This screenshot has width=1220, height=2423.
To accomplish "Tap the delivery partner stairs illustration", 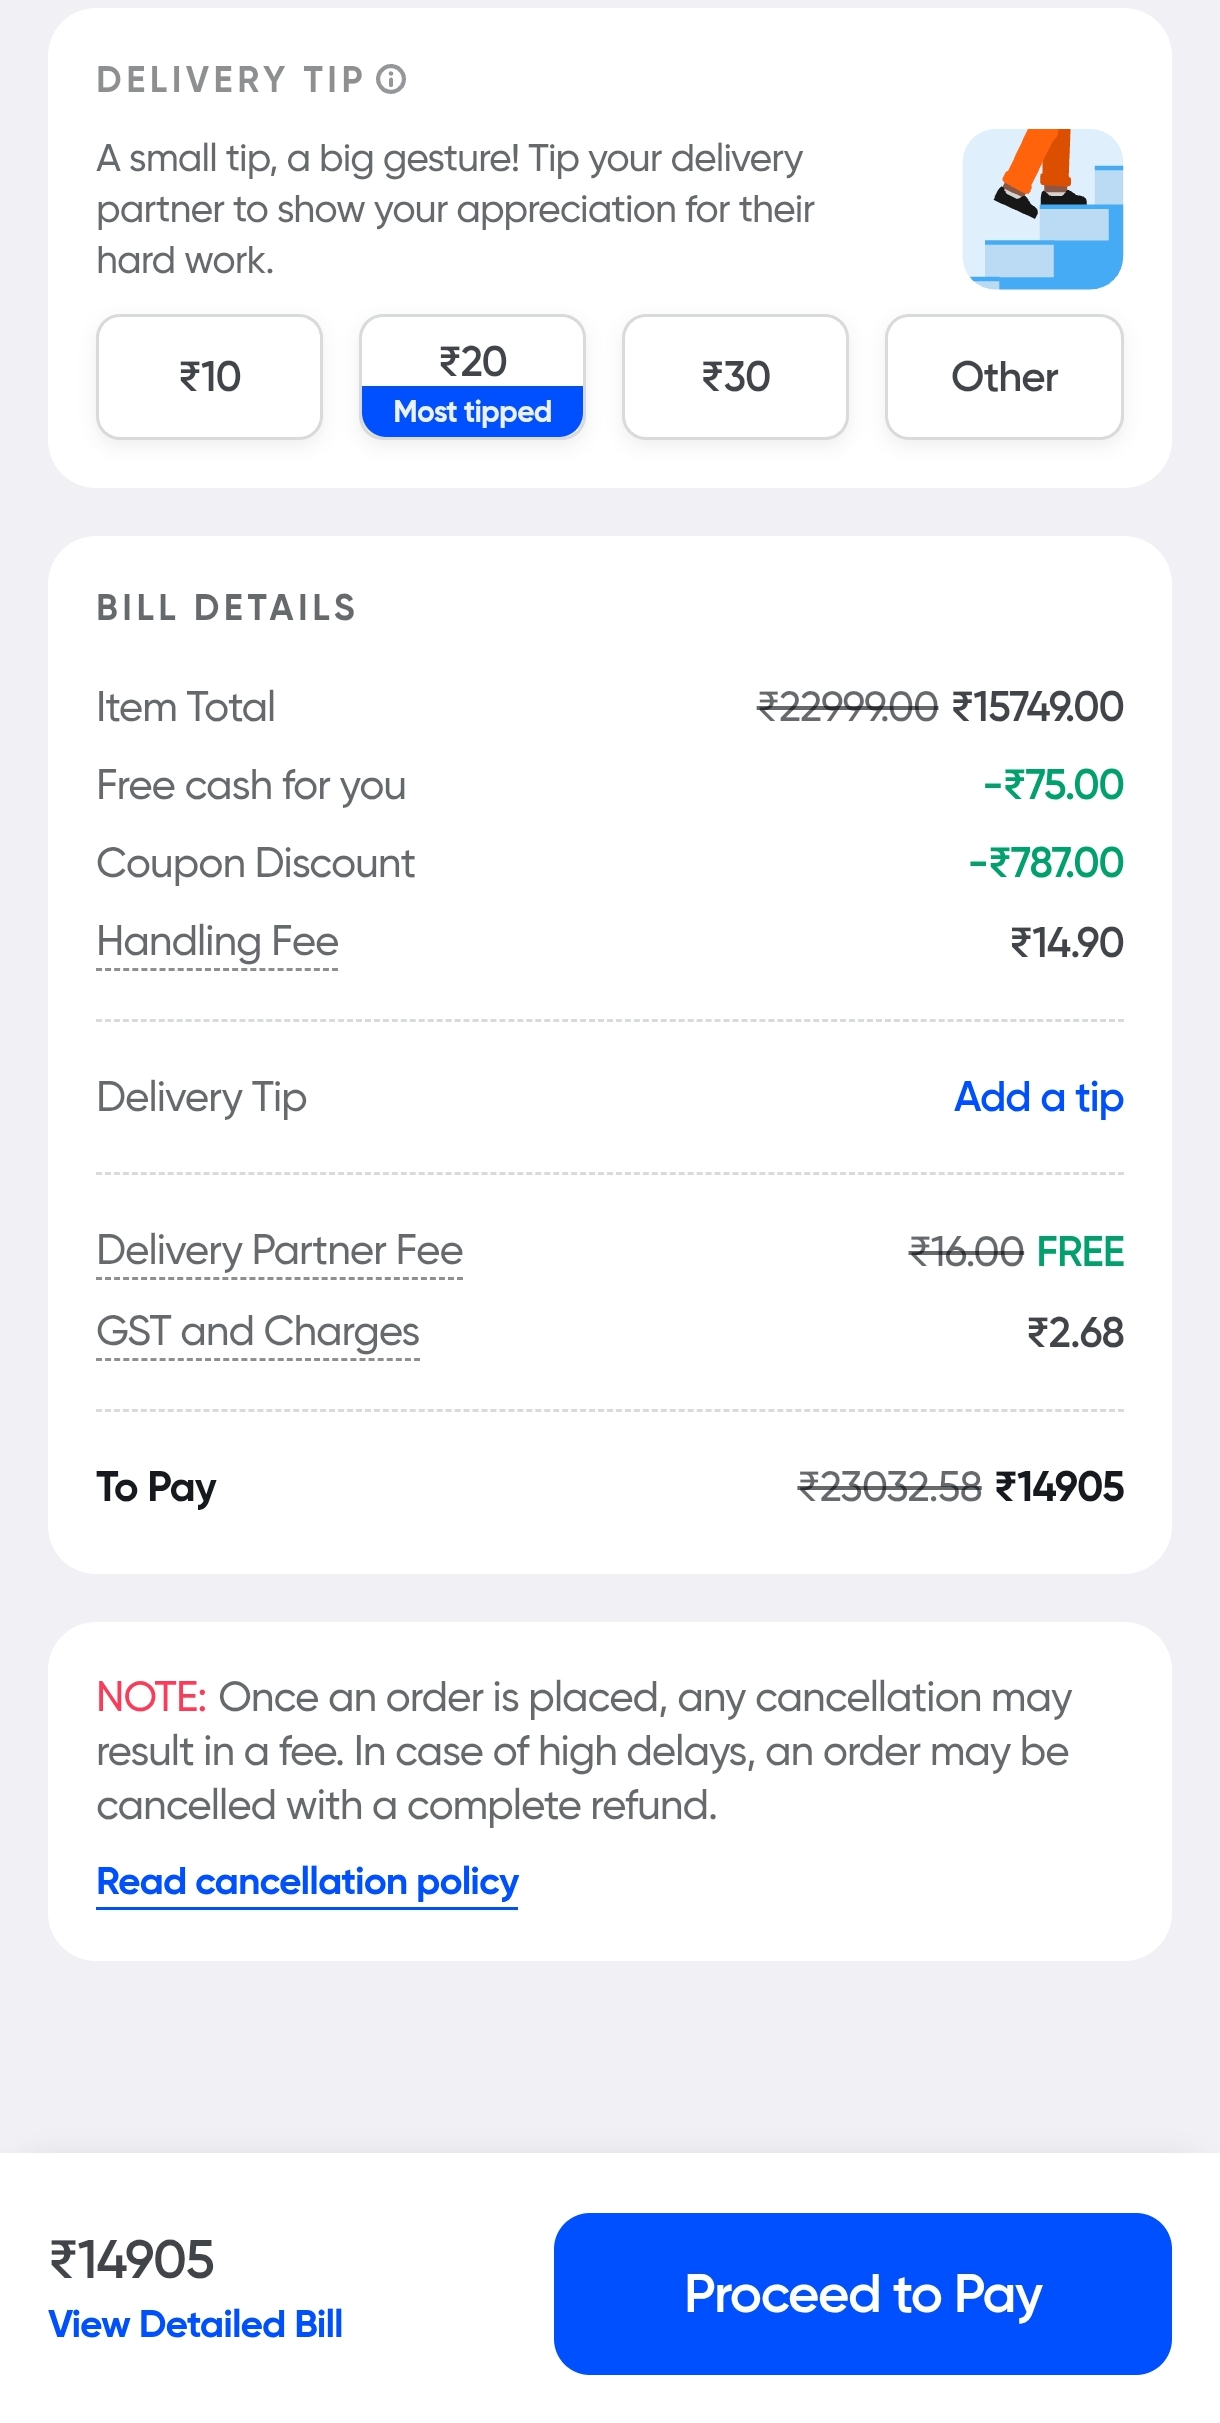I will [1042, 209].
